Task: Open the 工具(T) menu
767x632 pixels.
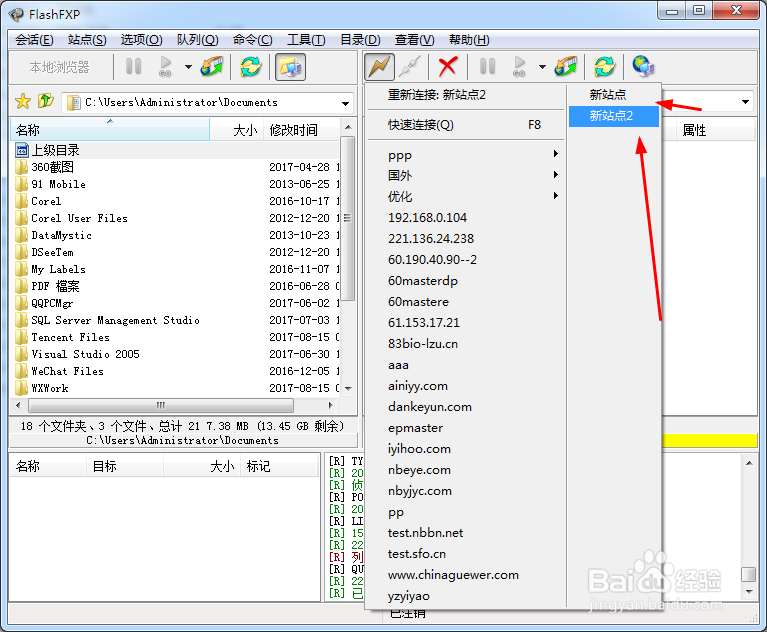Action: (306, 40)
